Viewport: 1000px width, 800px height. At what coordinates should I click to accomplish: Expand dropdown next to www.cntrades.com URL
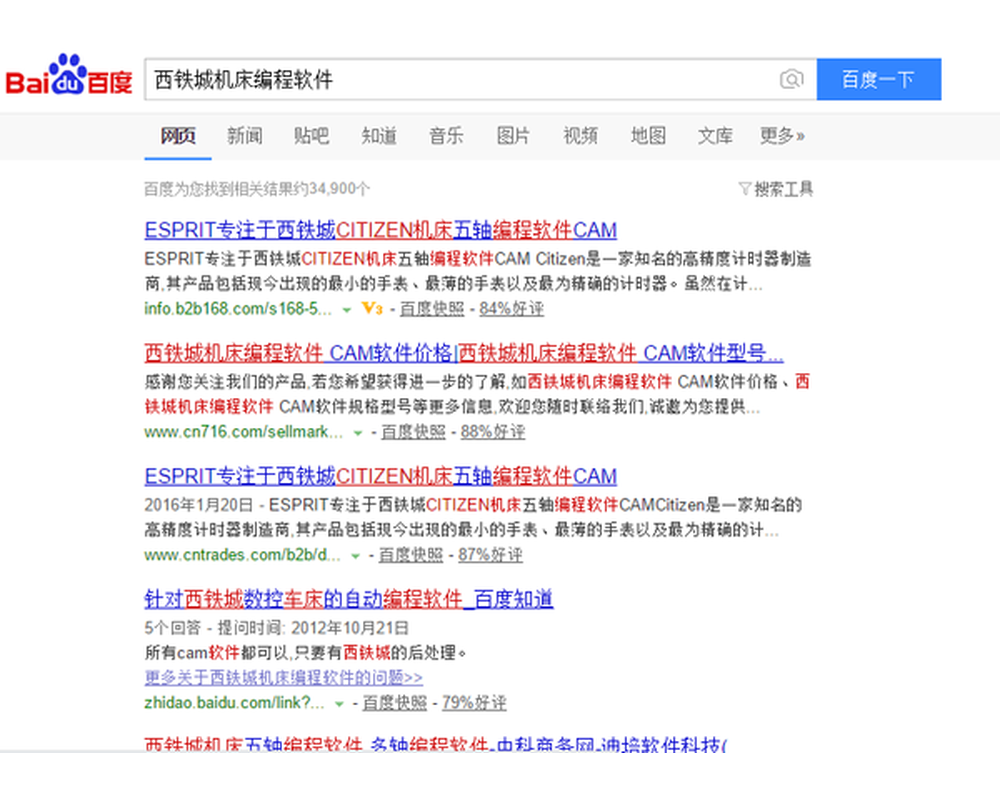tap(355, 556)
